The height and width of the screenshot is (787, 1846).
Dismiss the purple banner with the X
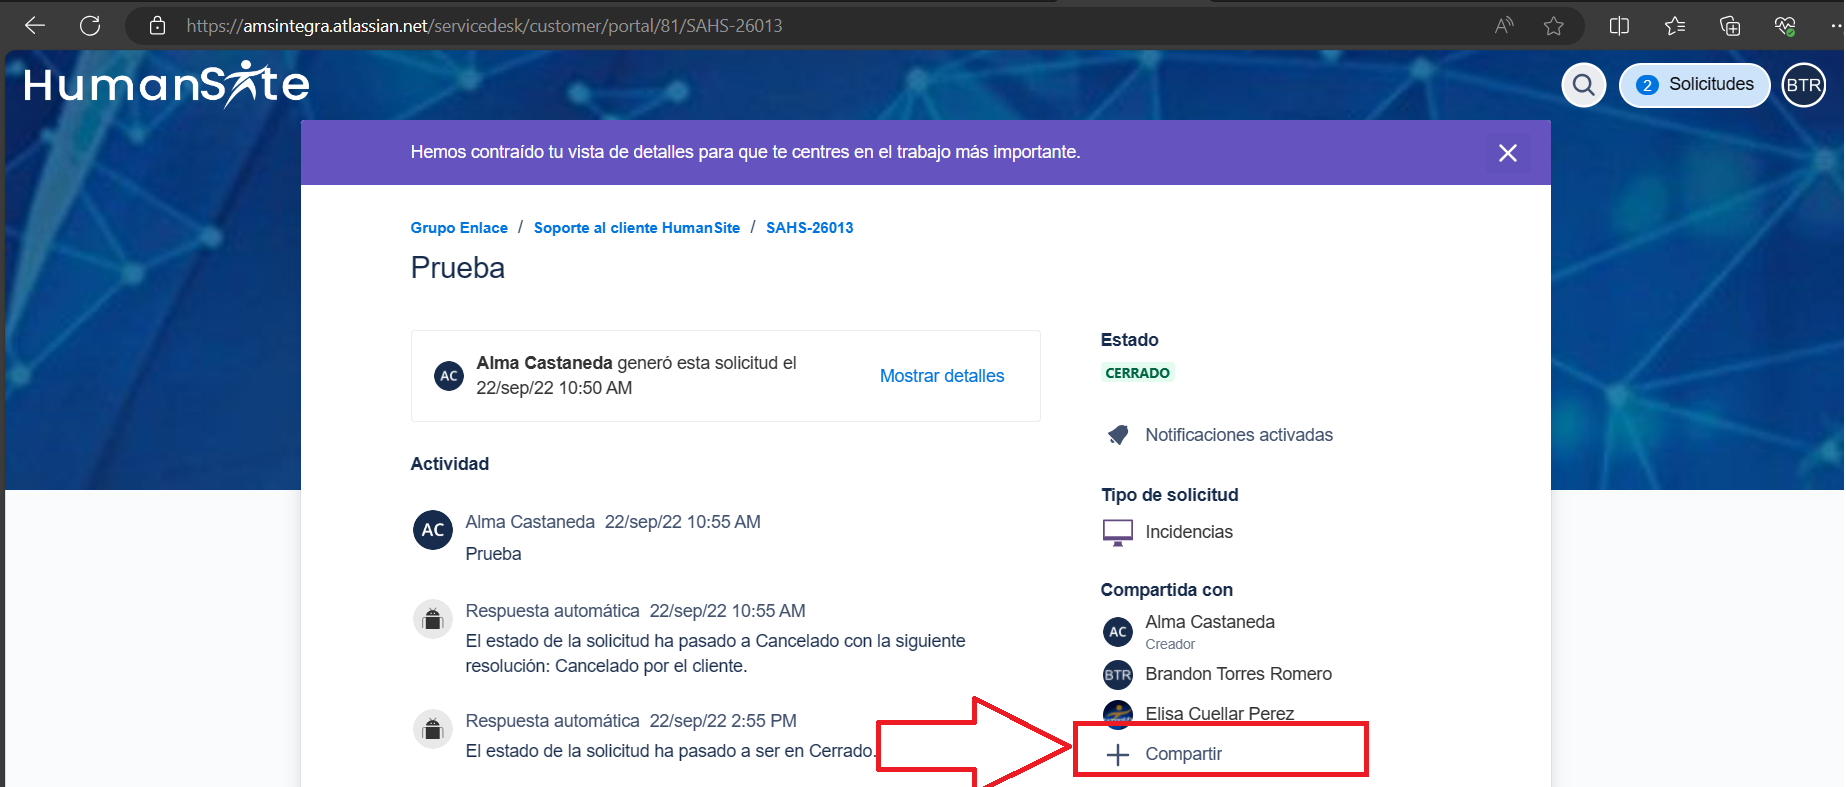1508,153
